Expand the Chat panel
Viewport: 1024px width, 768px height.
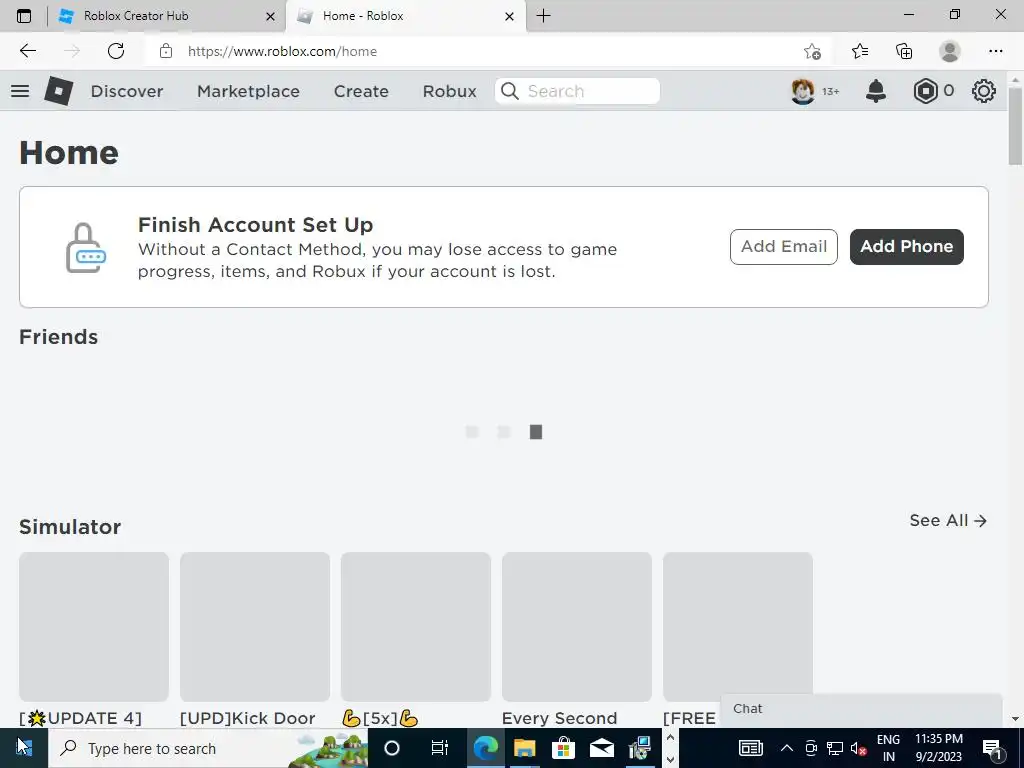tap(861, 709)
